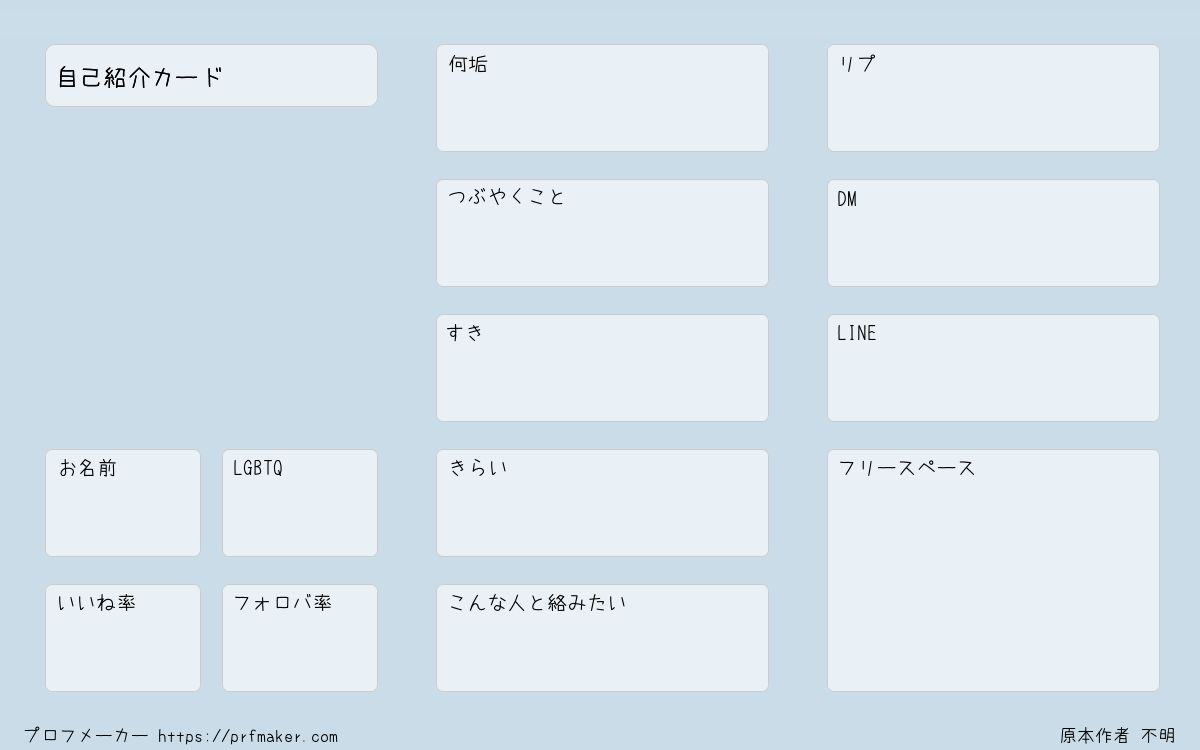Select the LGBTQ field
The image size is (1200, 750).
pos(300,503)
